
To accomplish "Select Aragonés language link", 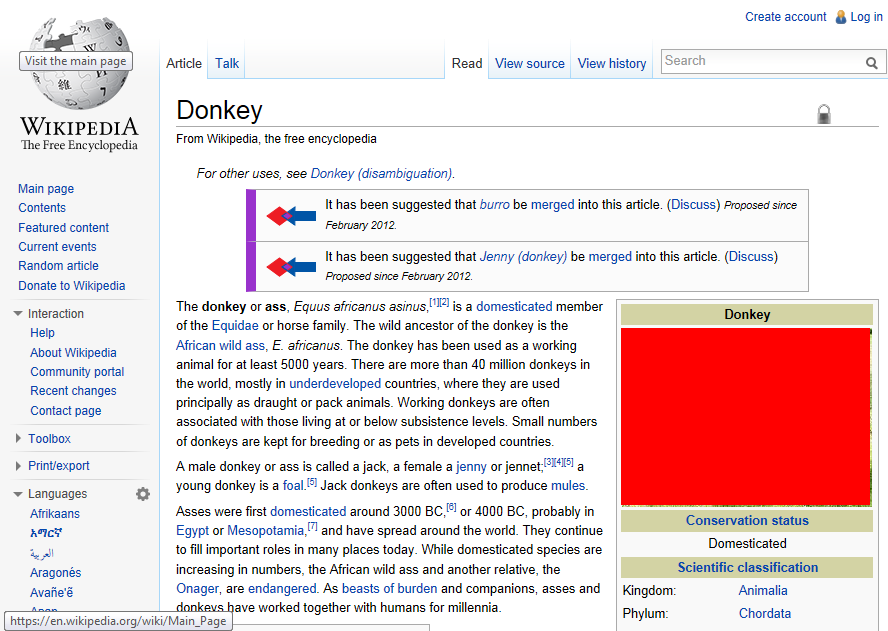I will (56, 573).
